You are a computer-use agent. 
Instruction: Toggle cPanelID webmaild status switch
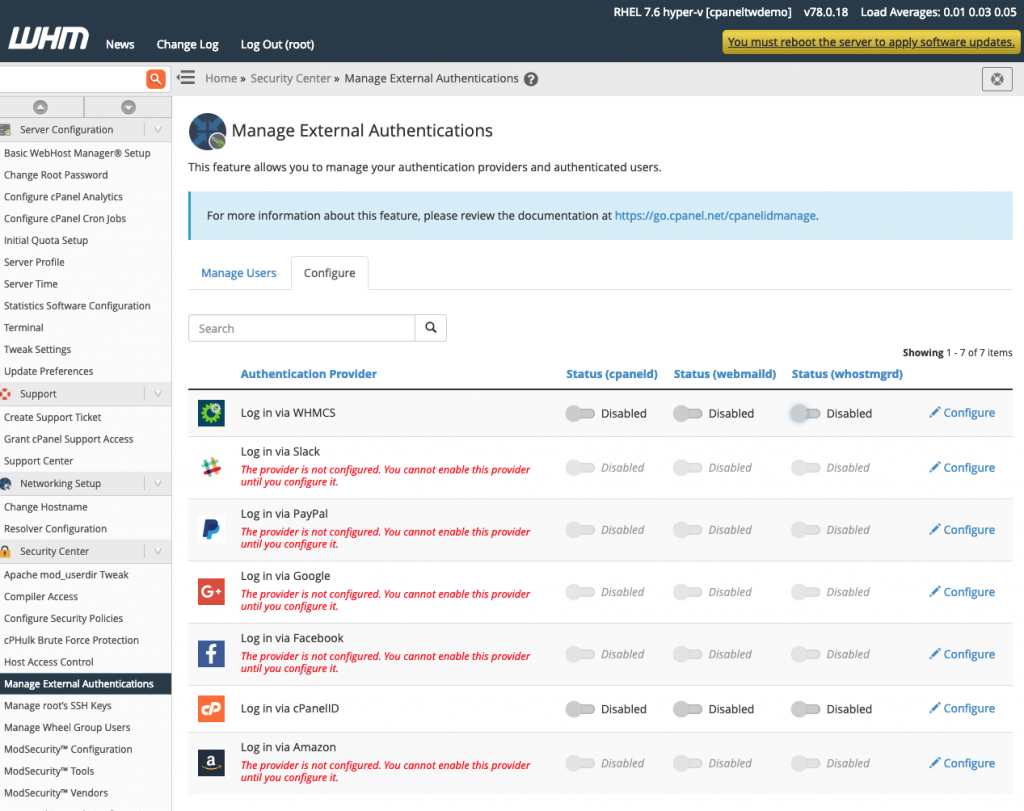click(x=688, y=709)
